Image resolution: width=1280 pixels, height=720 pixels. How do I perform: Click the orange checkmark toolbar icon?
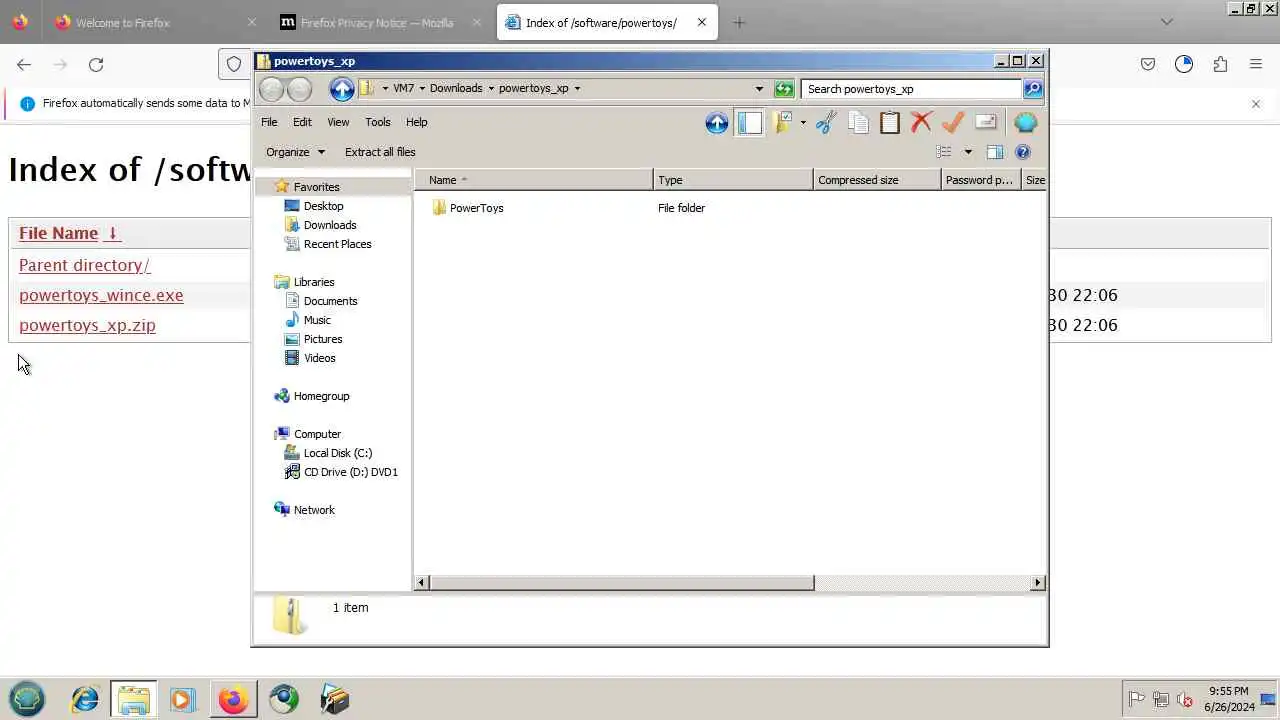pyautogui.click(x=953, y=123)
